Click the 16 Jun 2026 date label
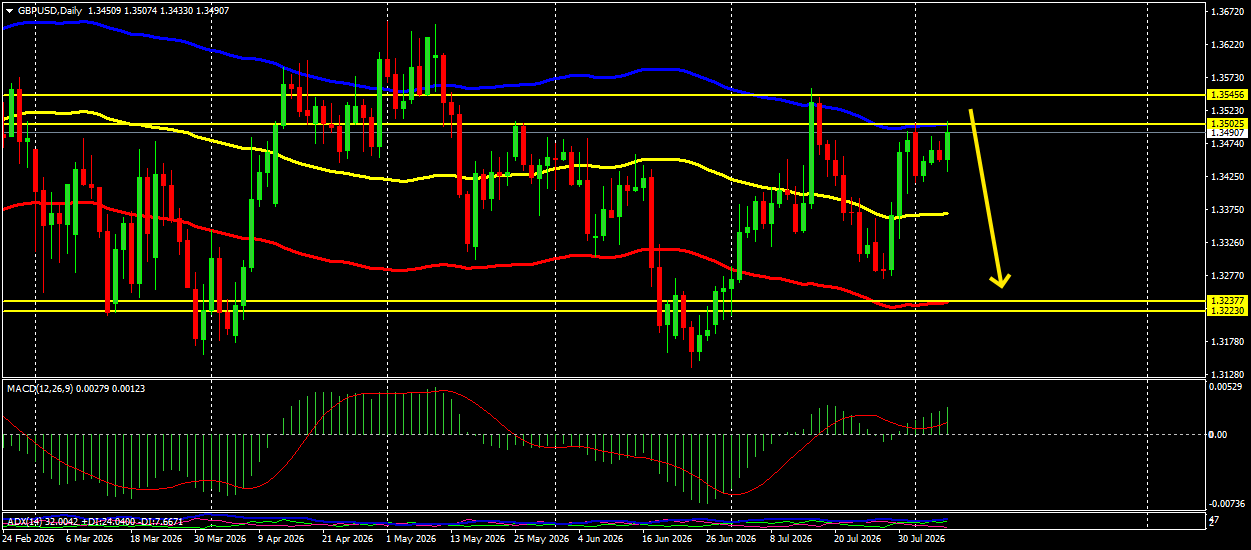 pyautogui.click(x=667, y=538)
